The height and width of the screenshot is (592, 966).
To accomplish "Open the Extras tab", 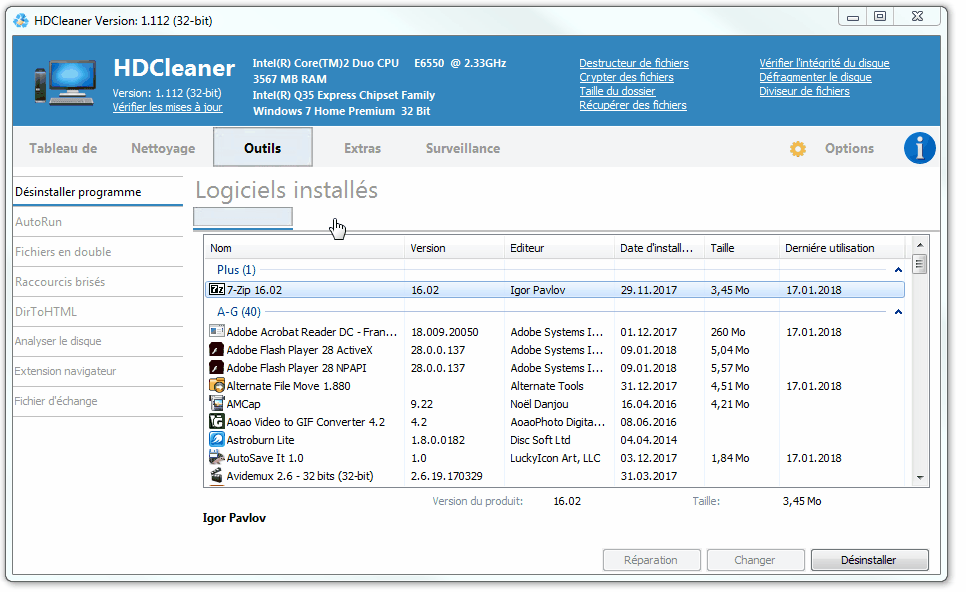I will pyautogui.click(x=362, y=148).
